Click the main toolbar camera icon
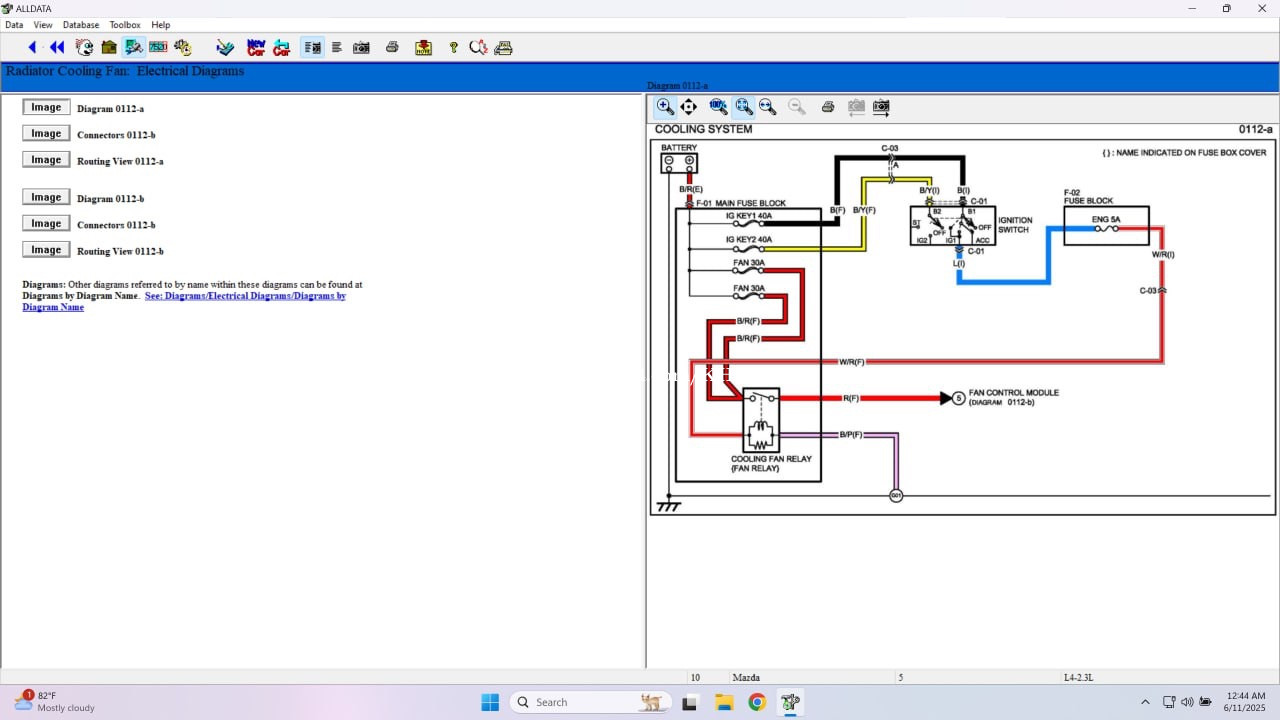 361,47
